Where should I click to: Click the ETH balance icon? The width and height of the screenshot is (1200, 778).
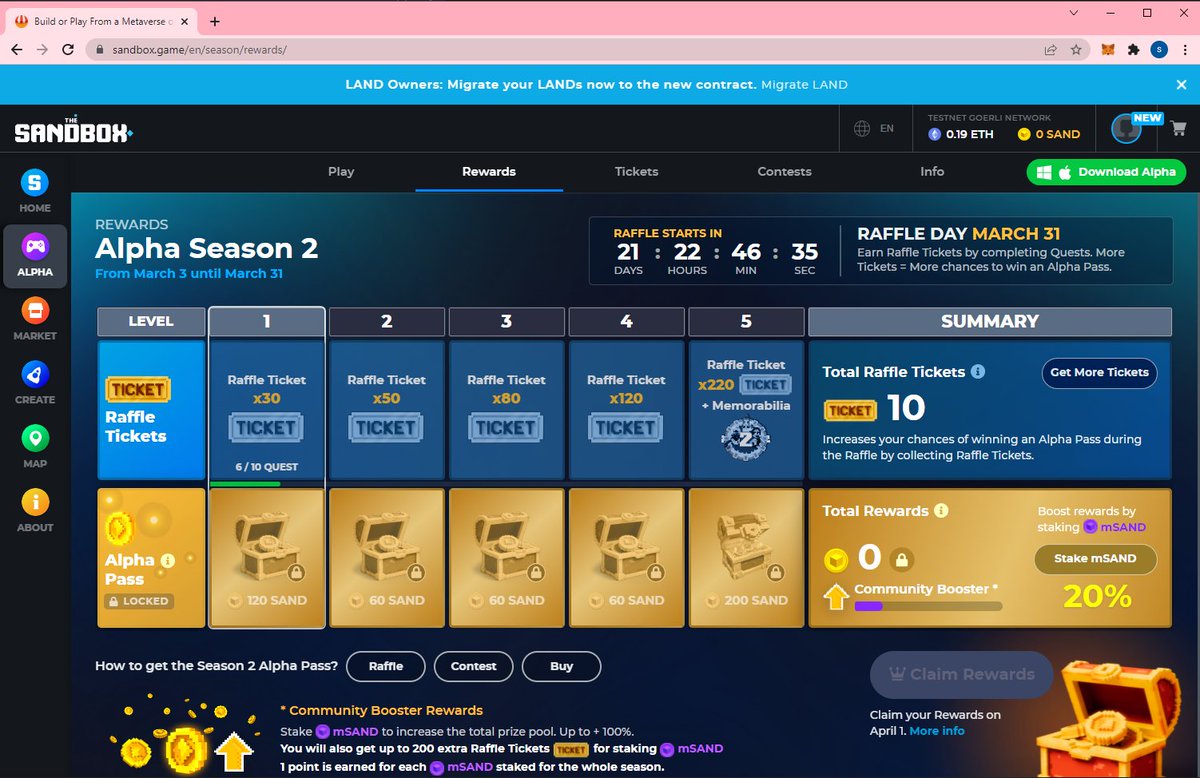935,134
